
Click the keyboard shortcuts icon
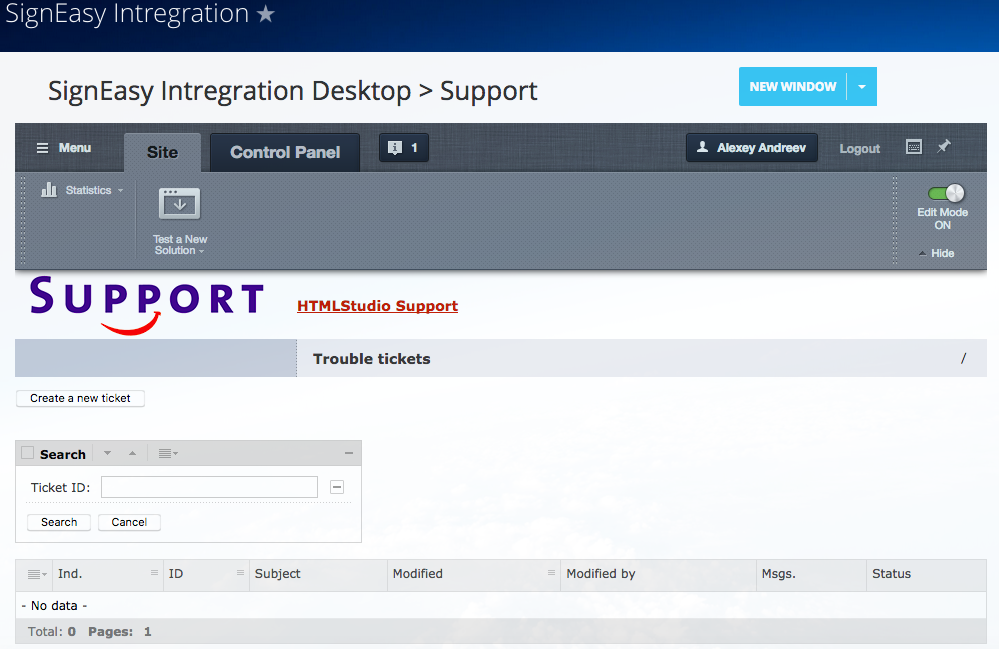914,147
